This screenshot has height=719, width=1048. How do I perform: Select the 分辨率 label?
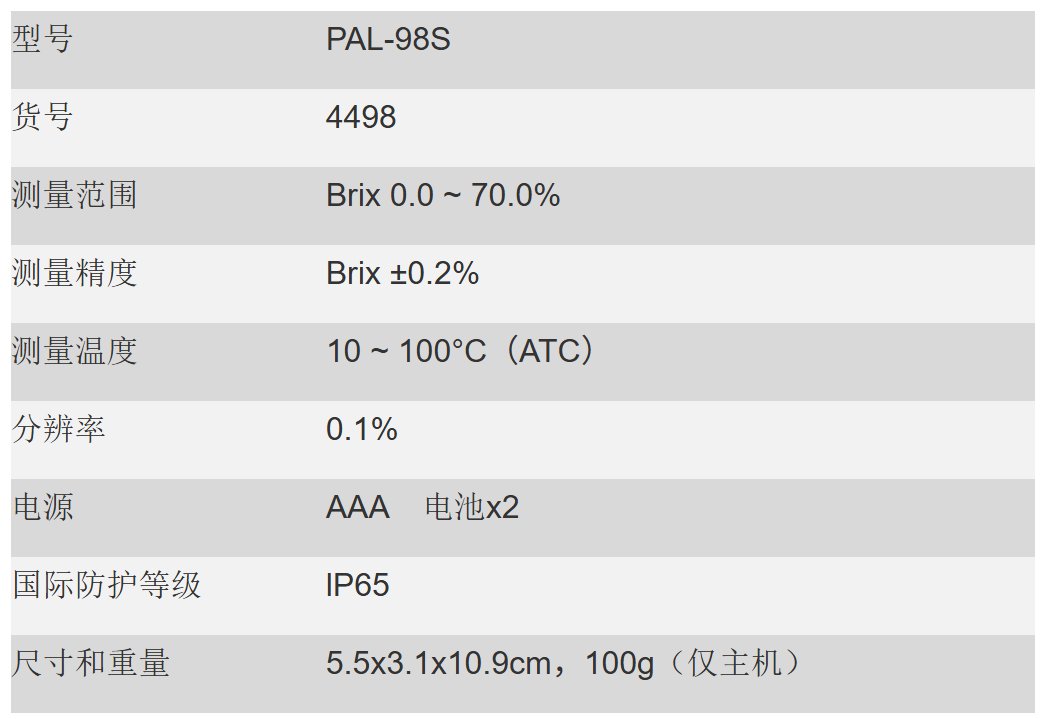[x=59, y=430]
